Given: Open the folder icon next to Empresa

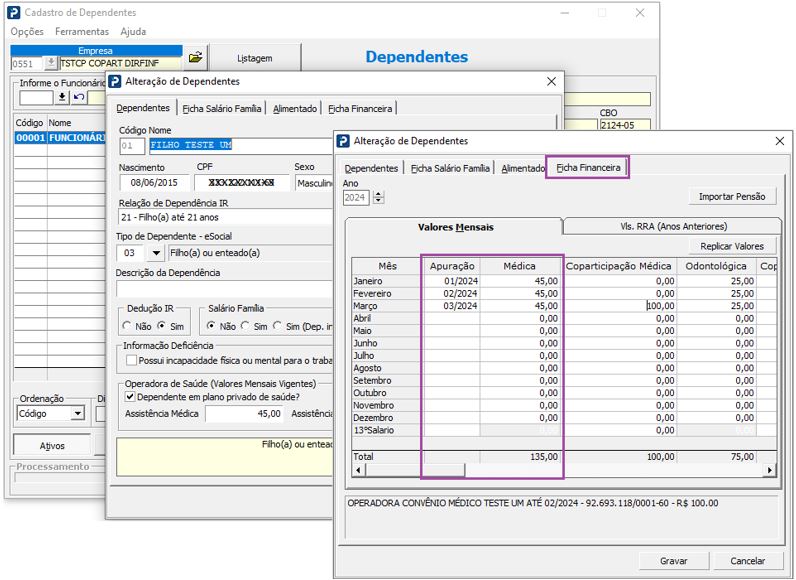Looking at the screenshot, I should click(195, 57).
